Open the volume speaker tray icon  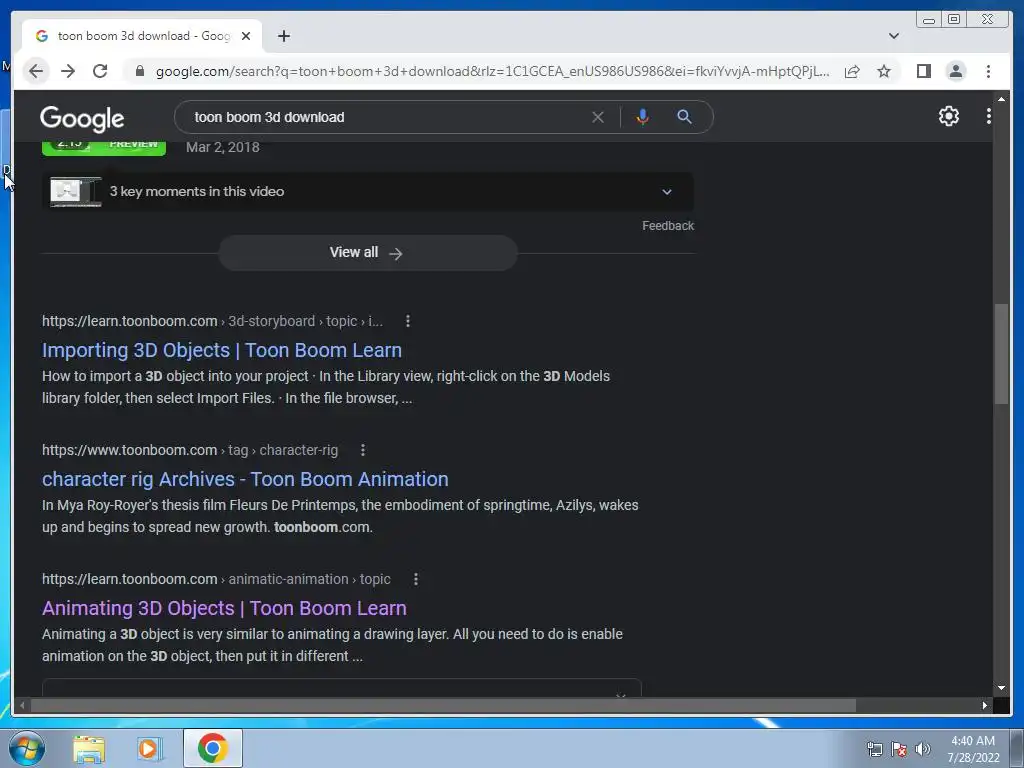[922, 749]
